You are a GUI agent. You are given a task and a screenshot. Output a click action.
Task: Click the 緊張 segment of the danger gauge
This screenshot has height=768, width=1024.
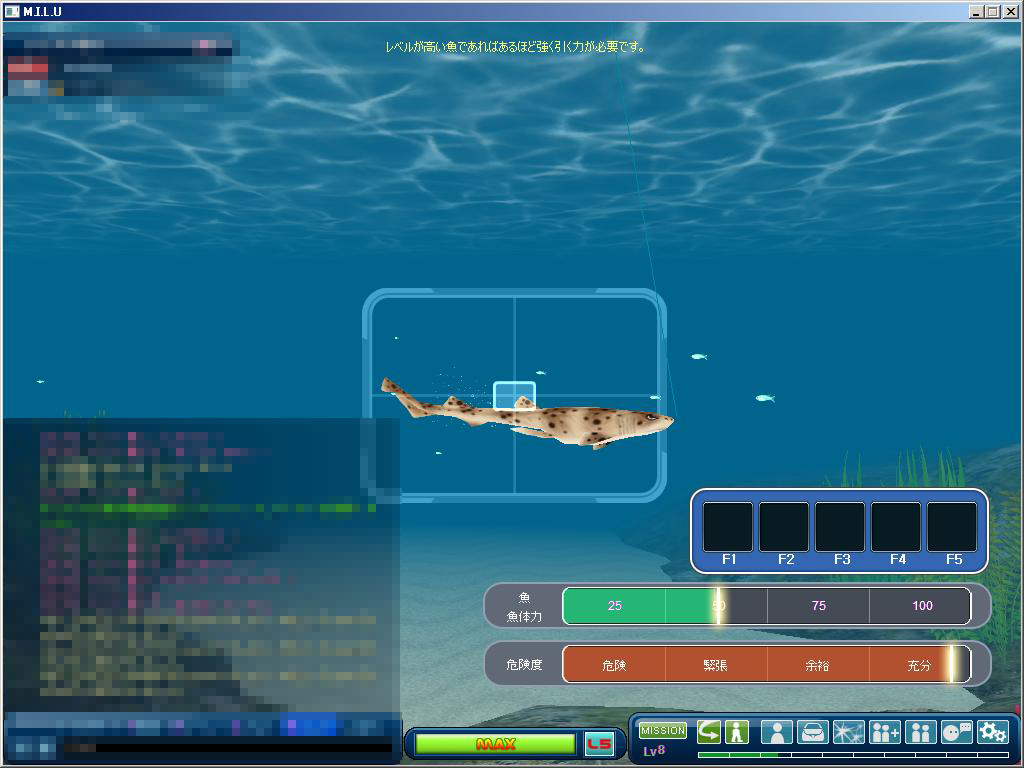(x=716, y=665)
